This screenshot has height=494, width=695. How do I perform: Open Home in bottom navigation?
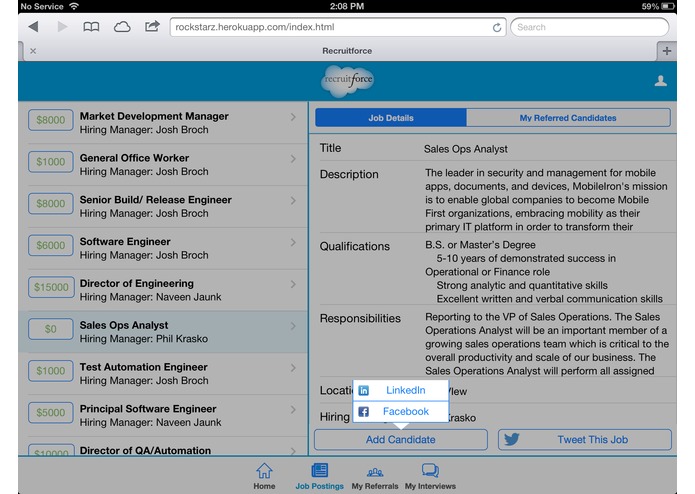tap(264, 476)
